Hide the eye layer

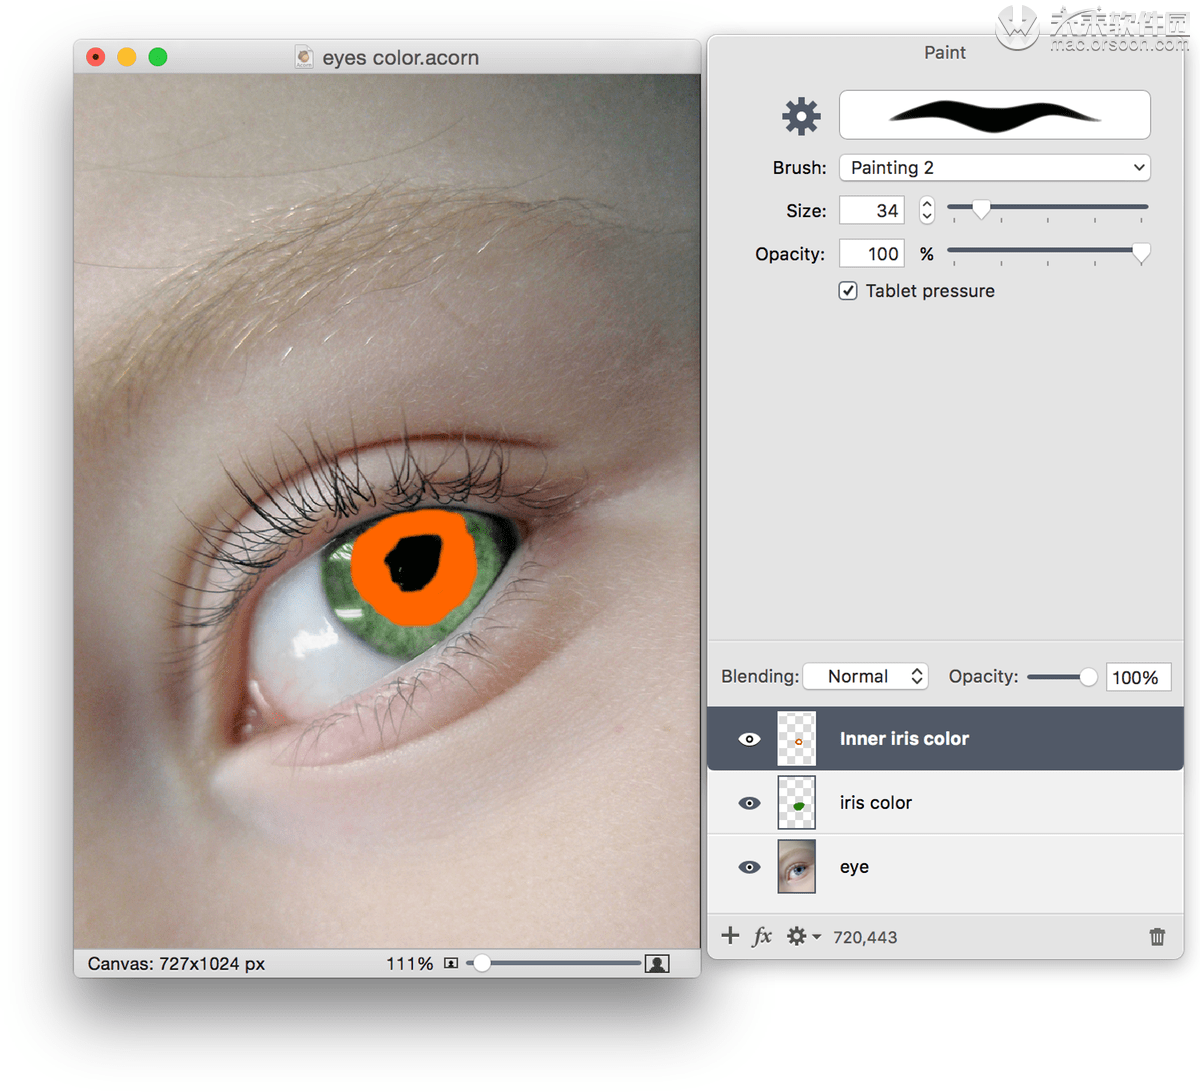pos(749,867)
